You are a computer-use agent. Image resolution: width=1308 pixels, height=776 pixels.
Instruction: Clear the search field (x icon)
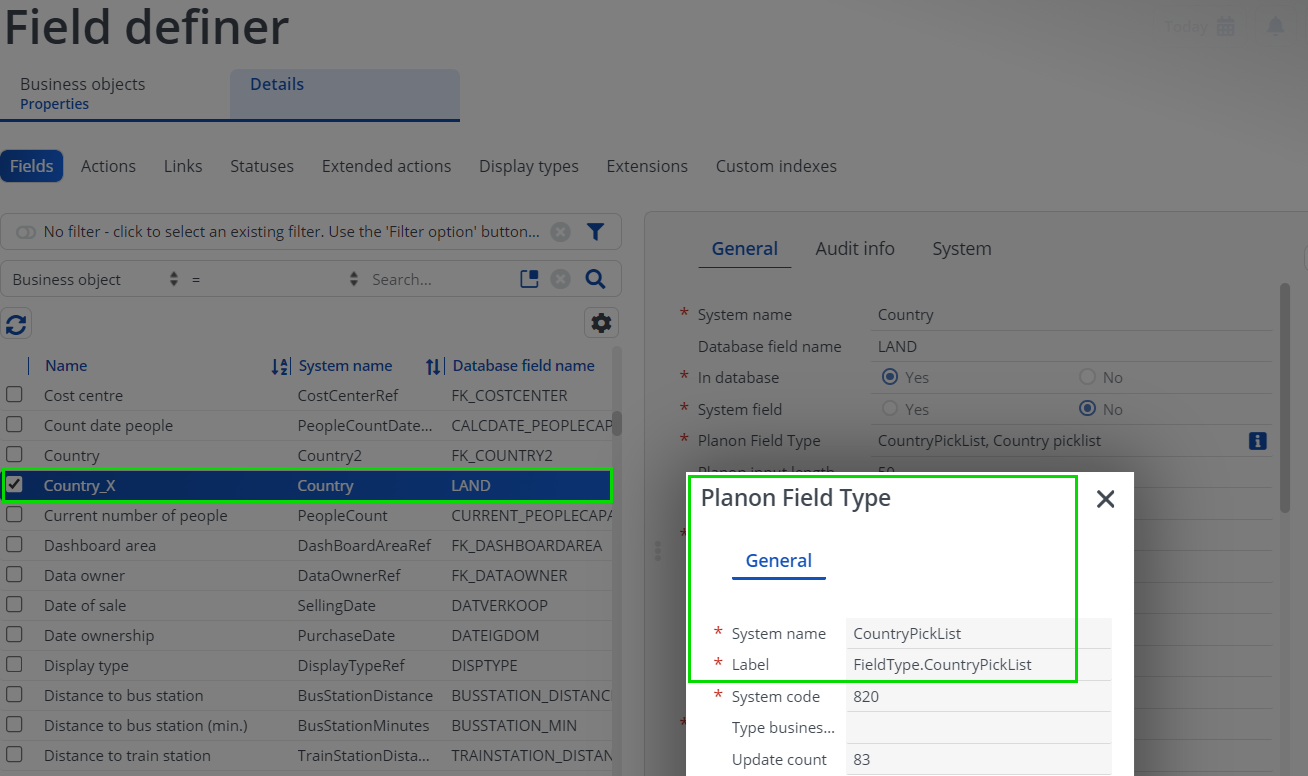[561, 279]
